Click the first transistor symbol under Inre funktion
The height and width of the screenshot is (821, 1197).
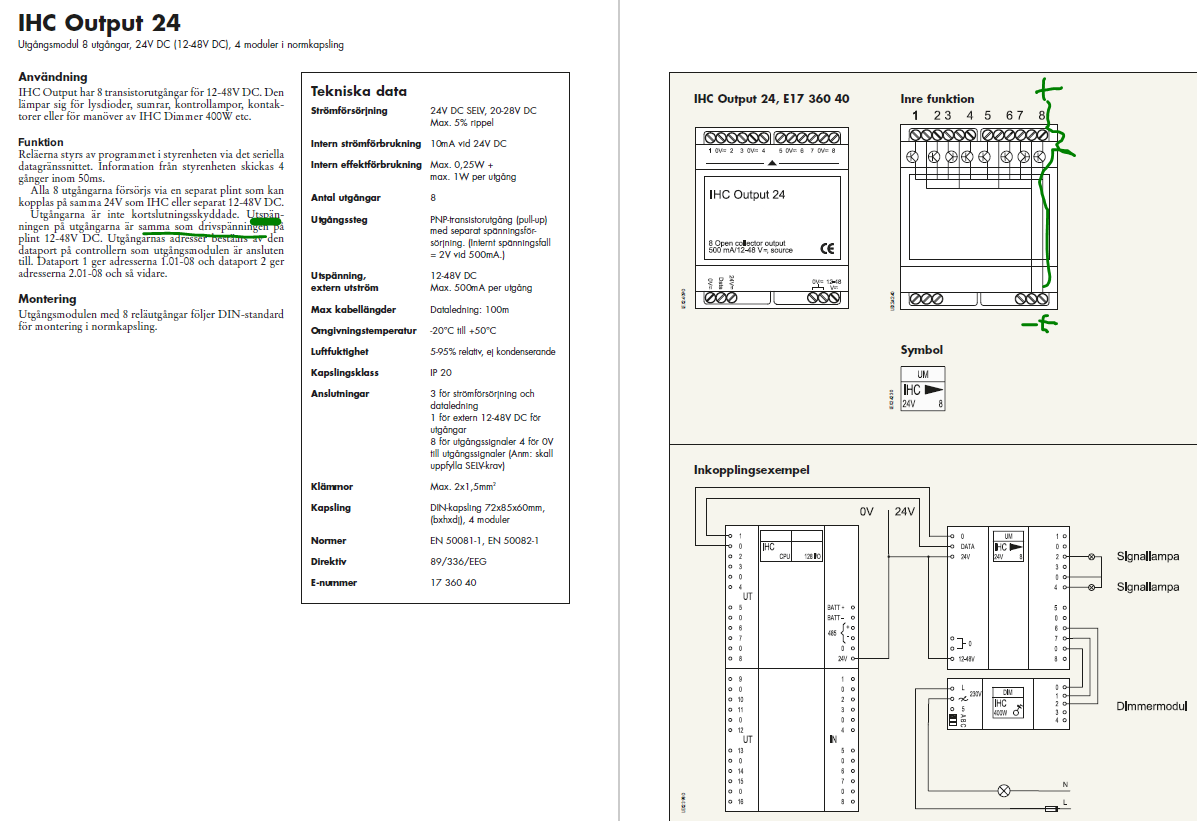pyautogui.click(x=913, y=157)
